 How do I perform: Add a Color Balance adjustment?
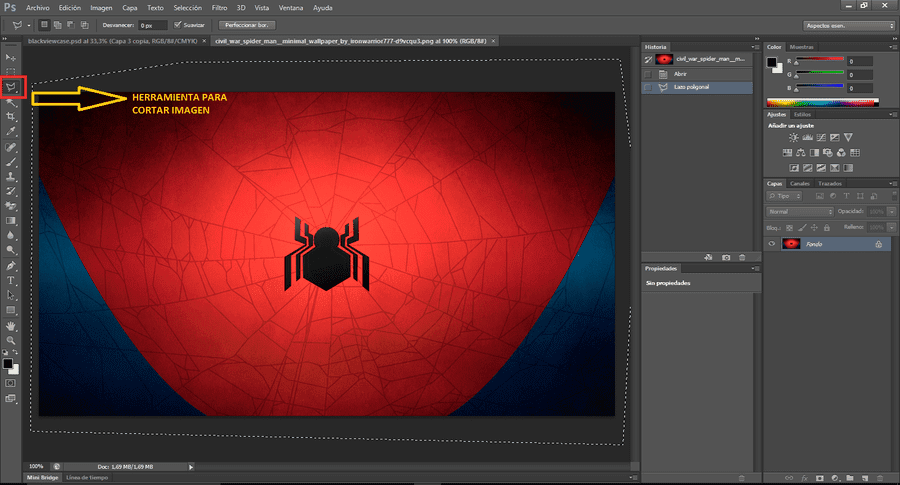(x=801, y=153)
